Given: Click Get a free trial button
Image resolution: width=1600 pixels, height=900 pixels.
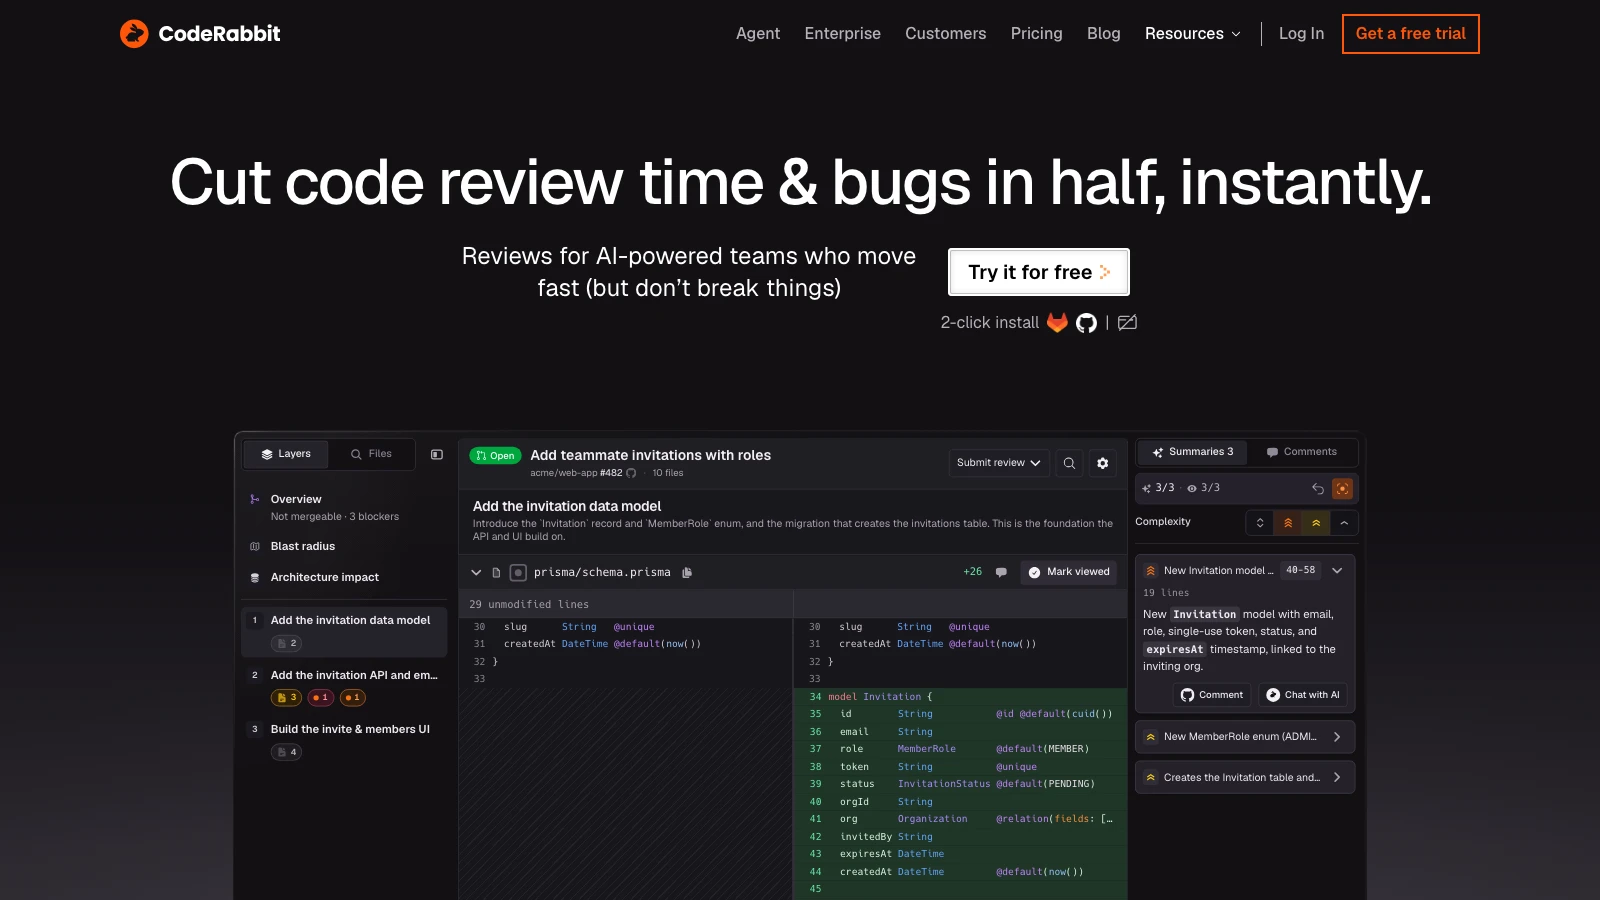Looking at the screenshot, I should pyautogui.click(x=1411, y=34).
